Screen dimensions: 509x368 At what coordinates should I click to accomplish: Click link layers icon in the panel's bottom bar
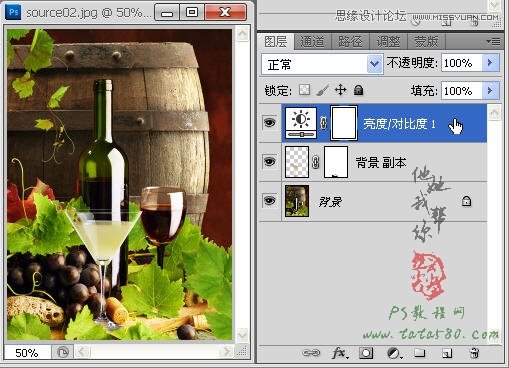click(311, 353)
